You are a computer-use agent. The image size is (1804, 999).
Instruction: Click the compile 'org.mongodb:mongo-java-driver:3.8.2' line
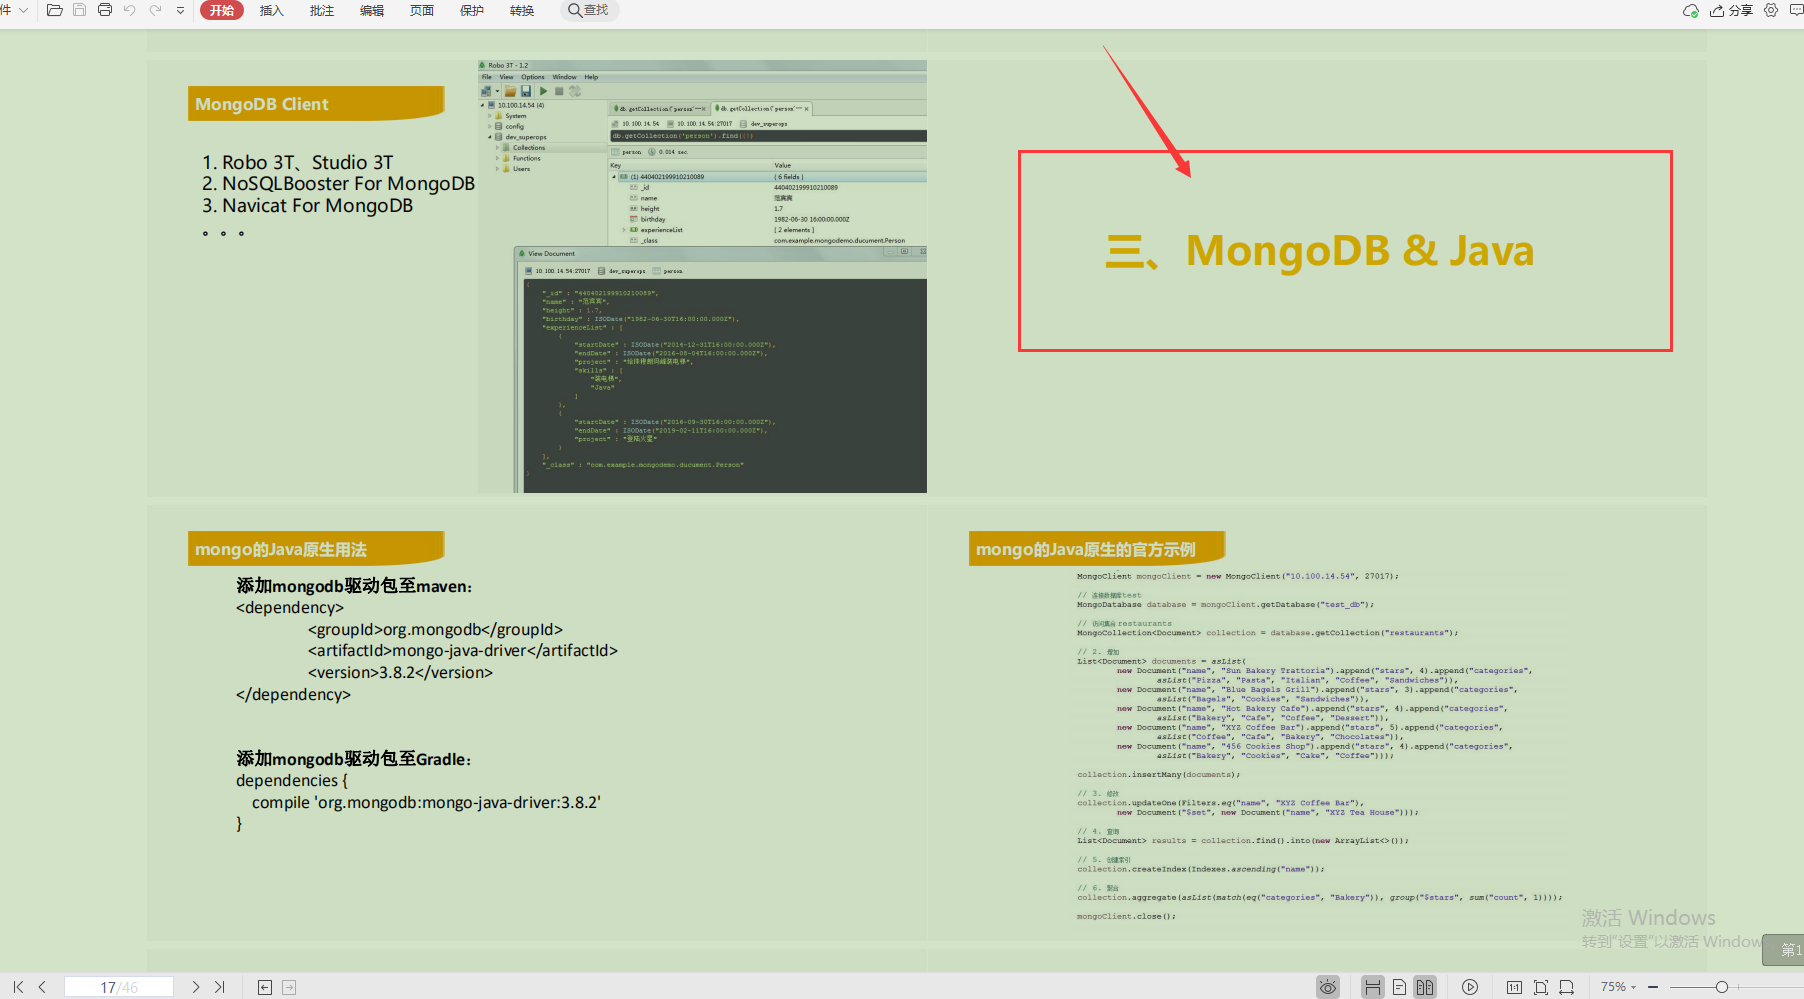point(426,803)
